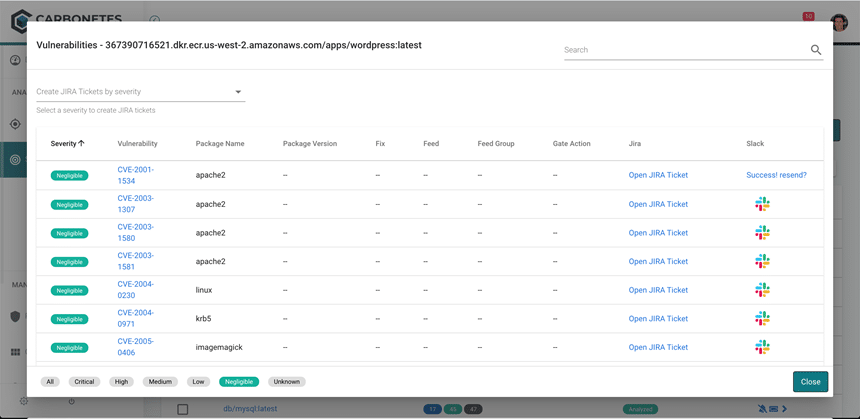Screen dimensions: 860x419
Task: Click the Gate Action column header
Action: (x=572, y=144)
